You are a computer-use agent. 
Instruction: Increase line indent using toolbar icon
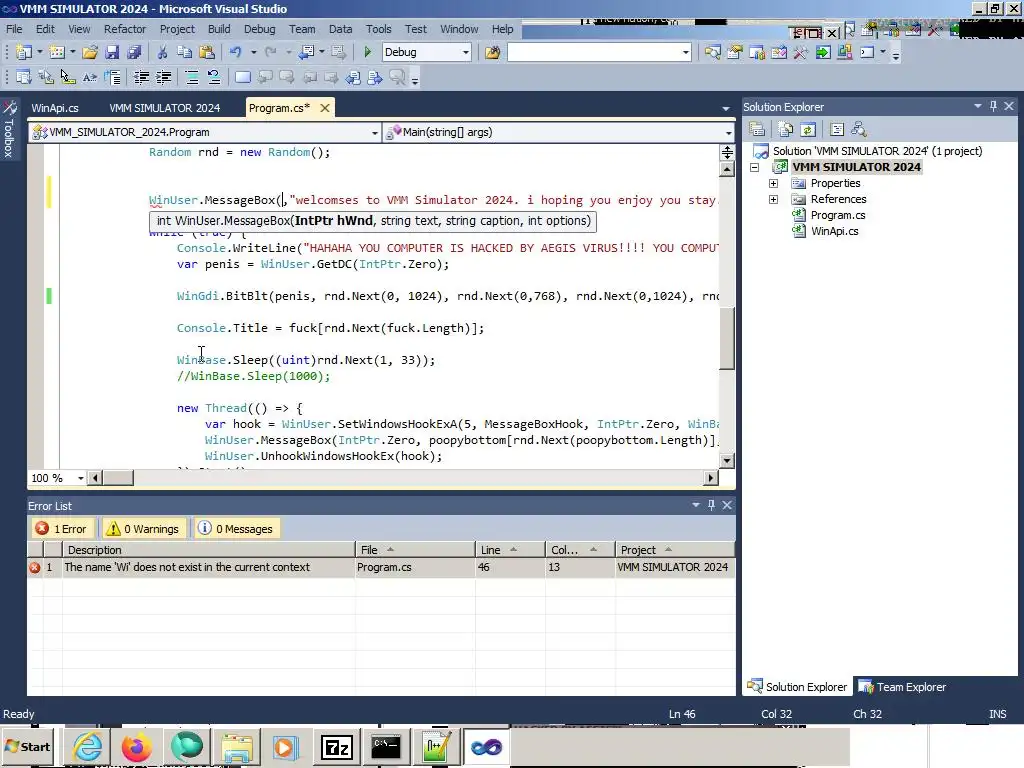click(x=163, y=78)
